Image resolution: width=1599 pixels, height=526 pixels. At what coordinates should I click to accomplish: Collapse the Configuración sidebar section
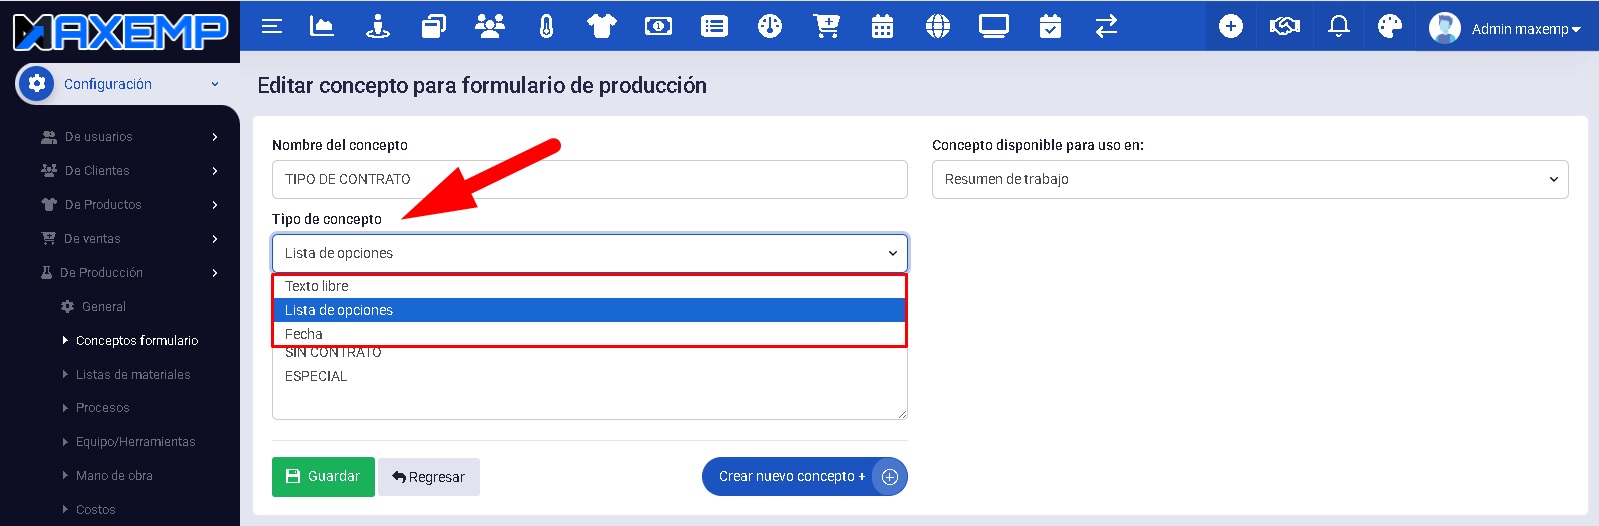tap(215, 84)
